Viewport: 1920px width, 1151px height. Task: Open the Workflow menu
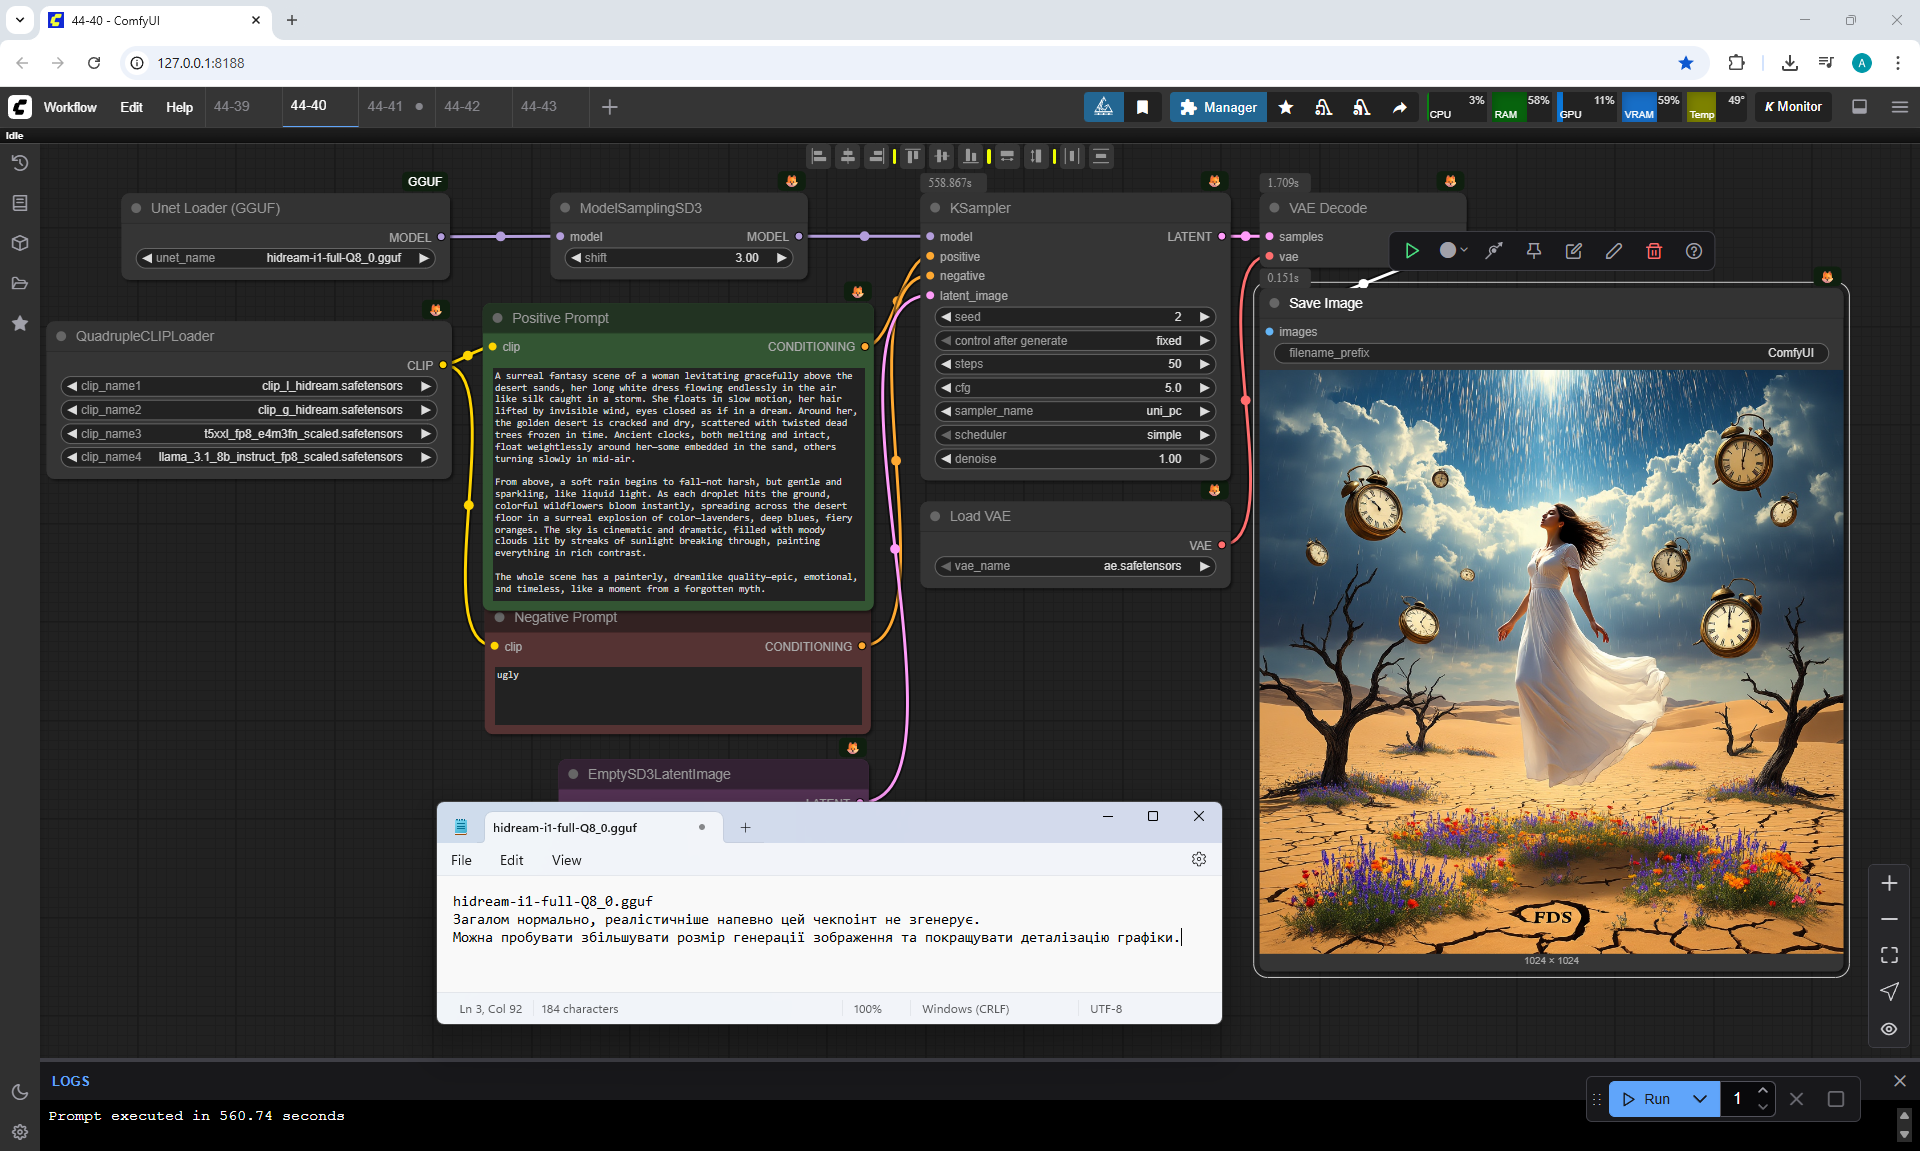point(70,107)
